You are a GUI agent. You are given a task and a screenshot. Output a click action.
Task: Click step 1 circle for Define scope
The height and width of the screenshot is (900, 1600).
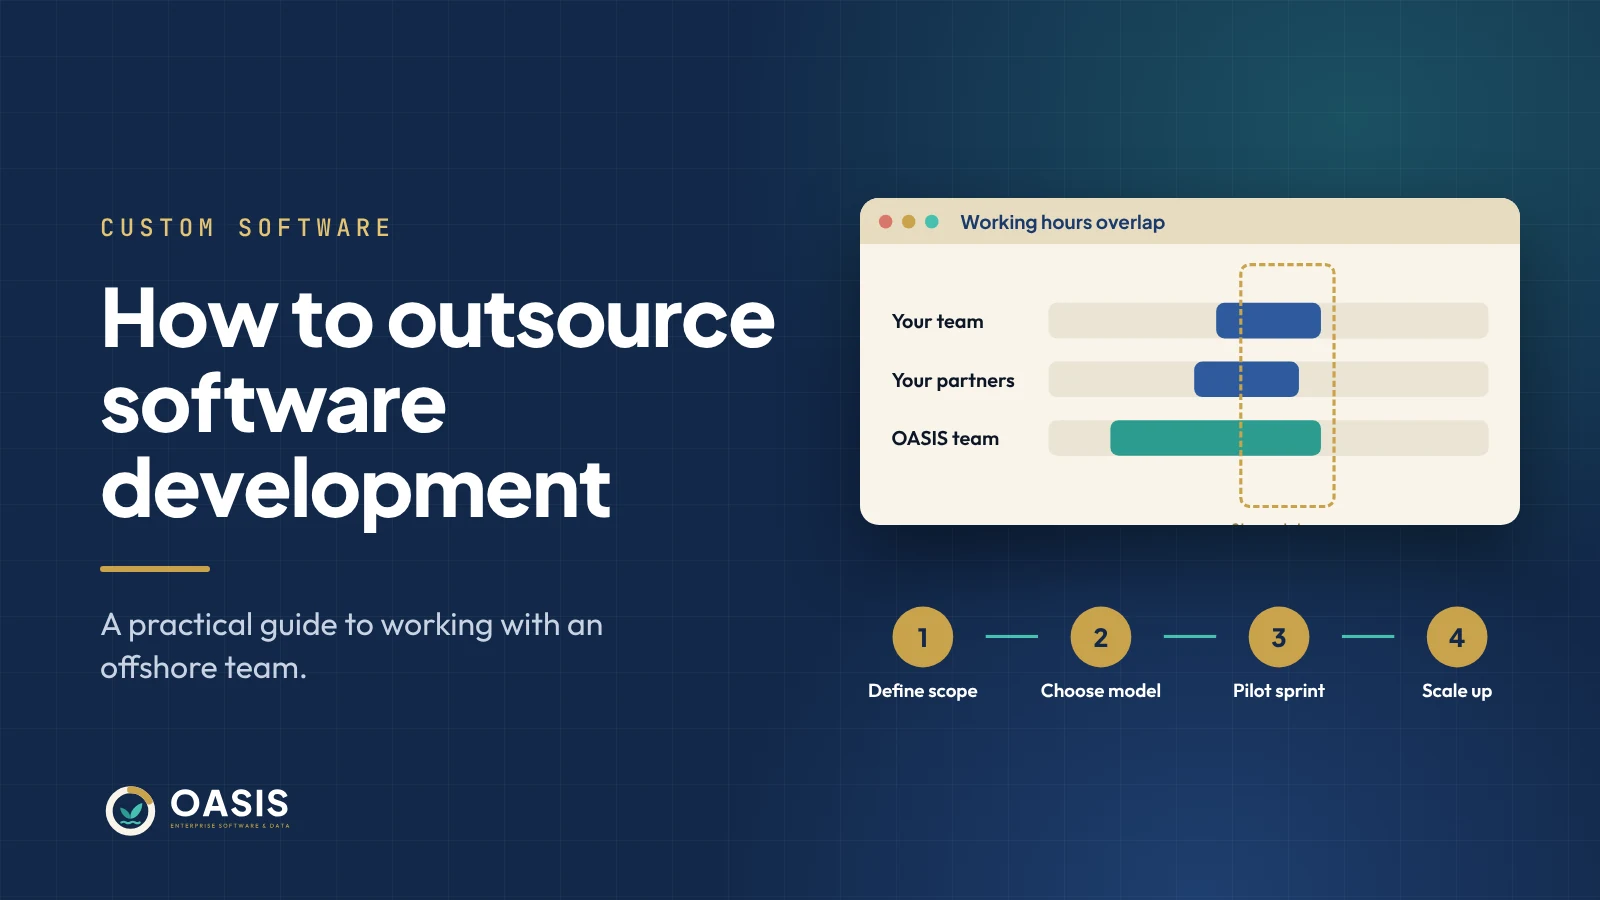[x=922, y=637]
